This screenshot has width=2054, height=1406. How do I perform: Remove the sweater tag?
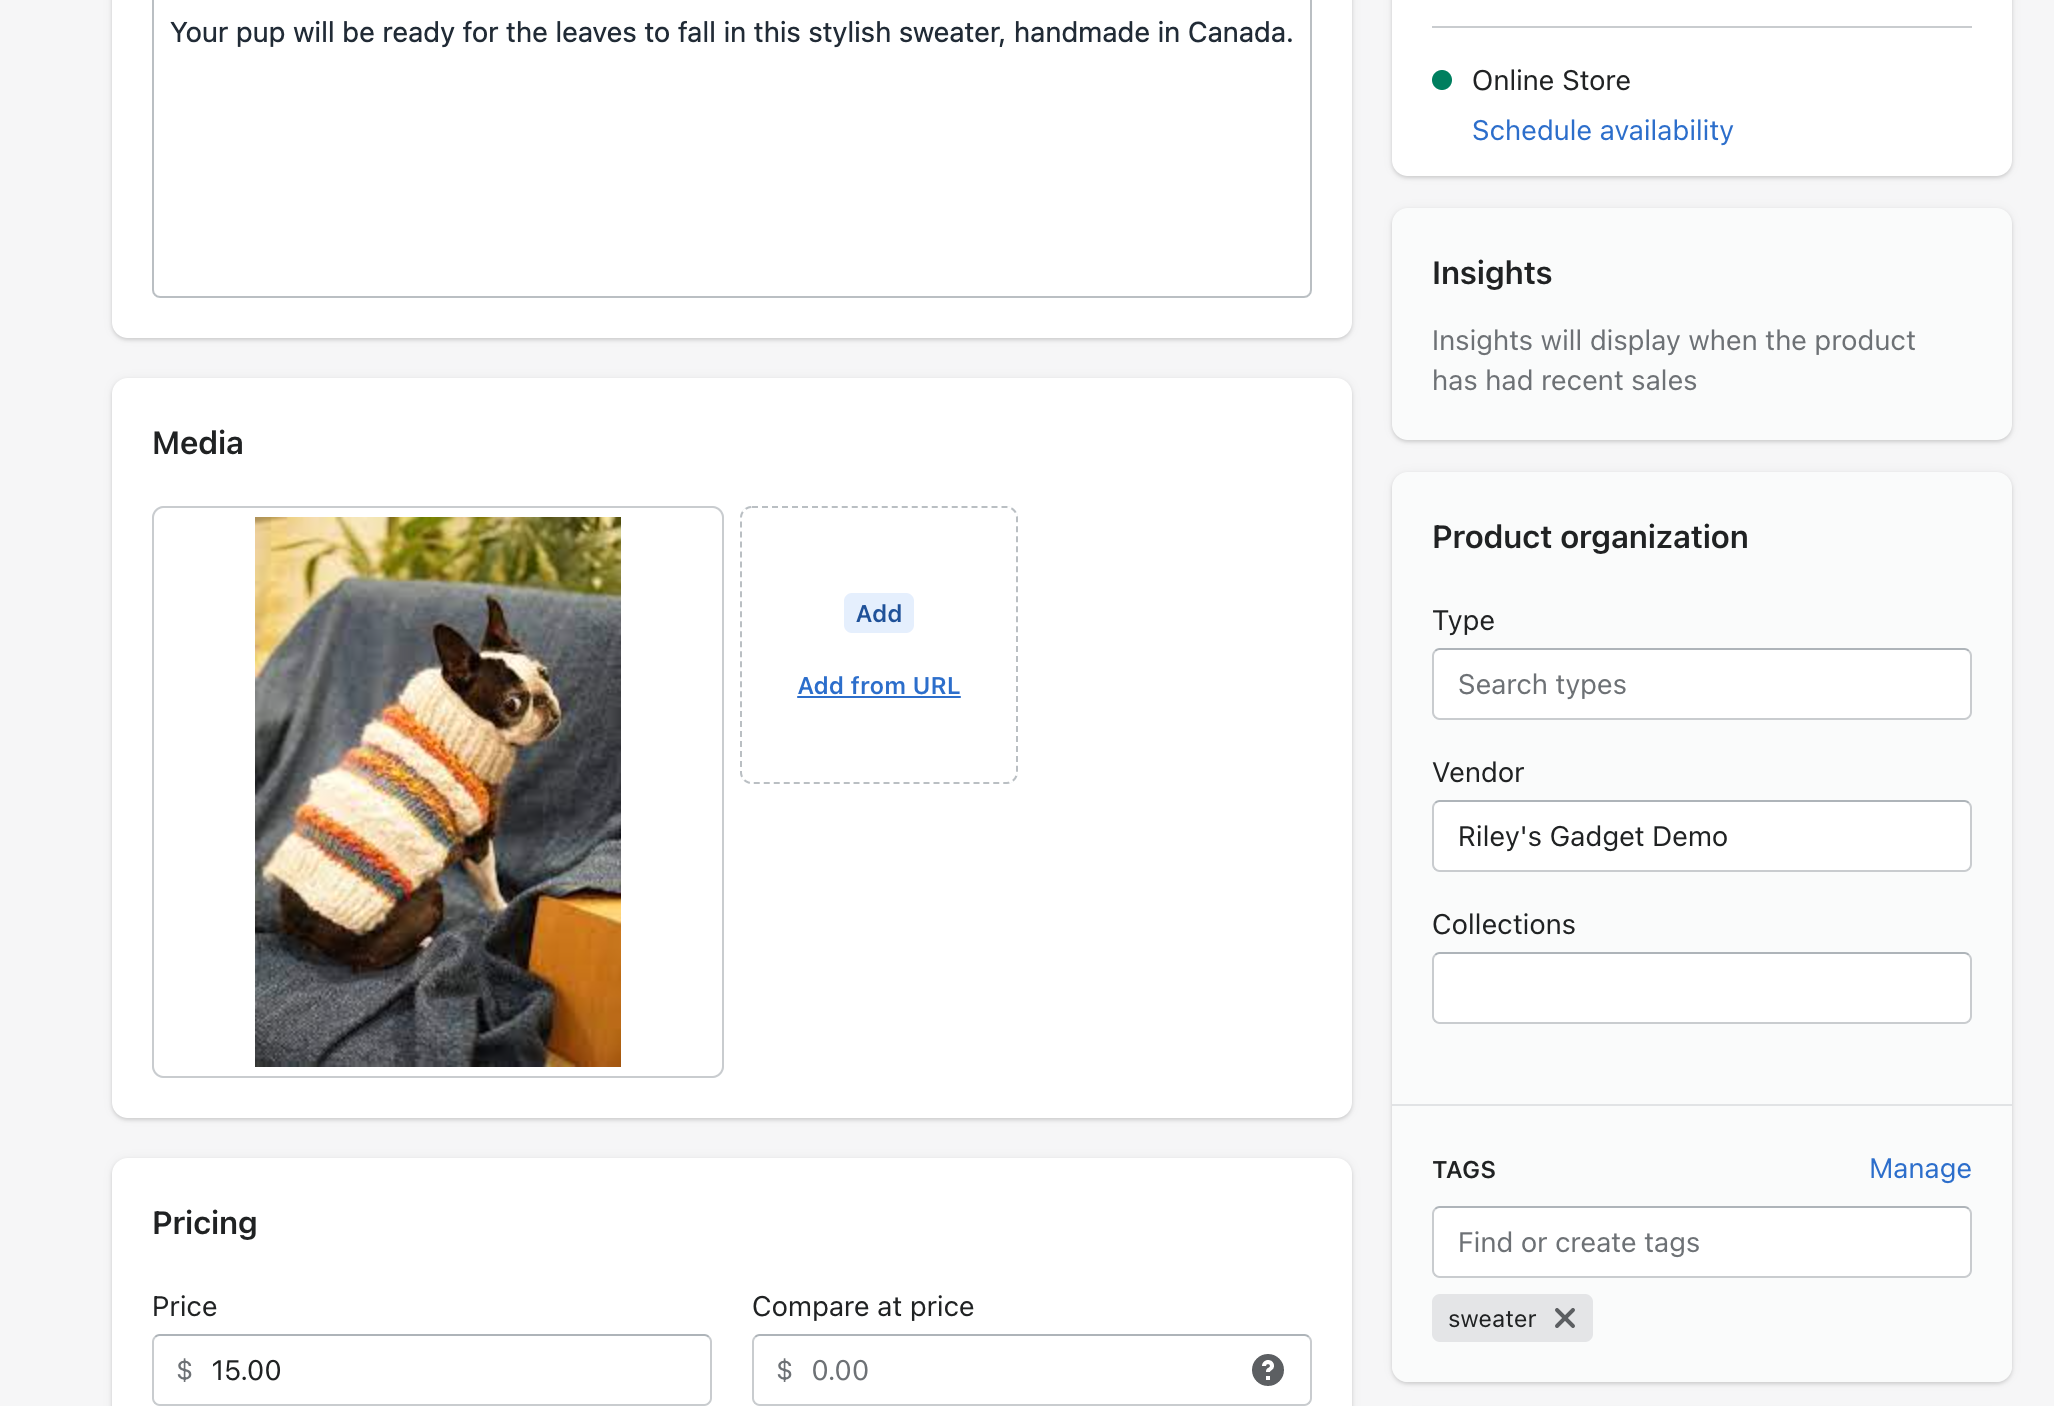[1565, 1319]
